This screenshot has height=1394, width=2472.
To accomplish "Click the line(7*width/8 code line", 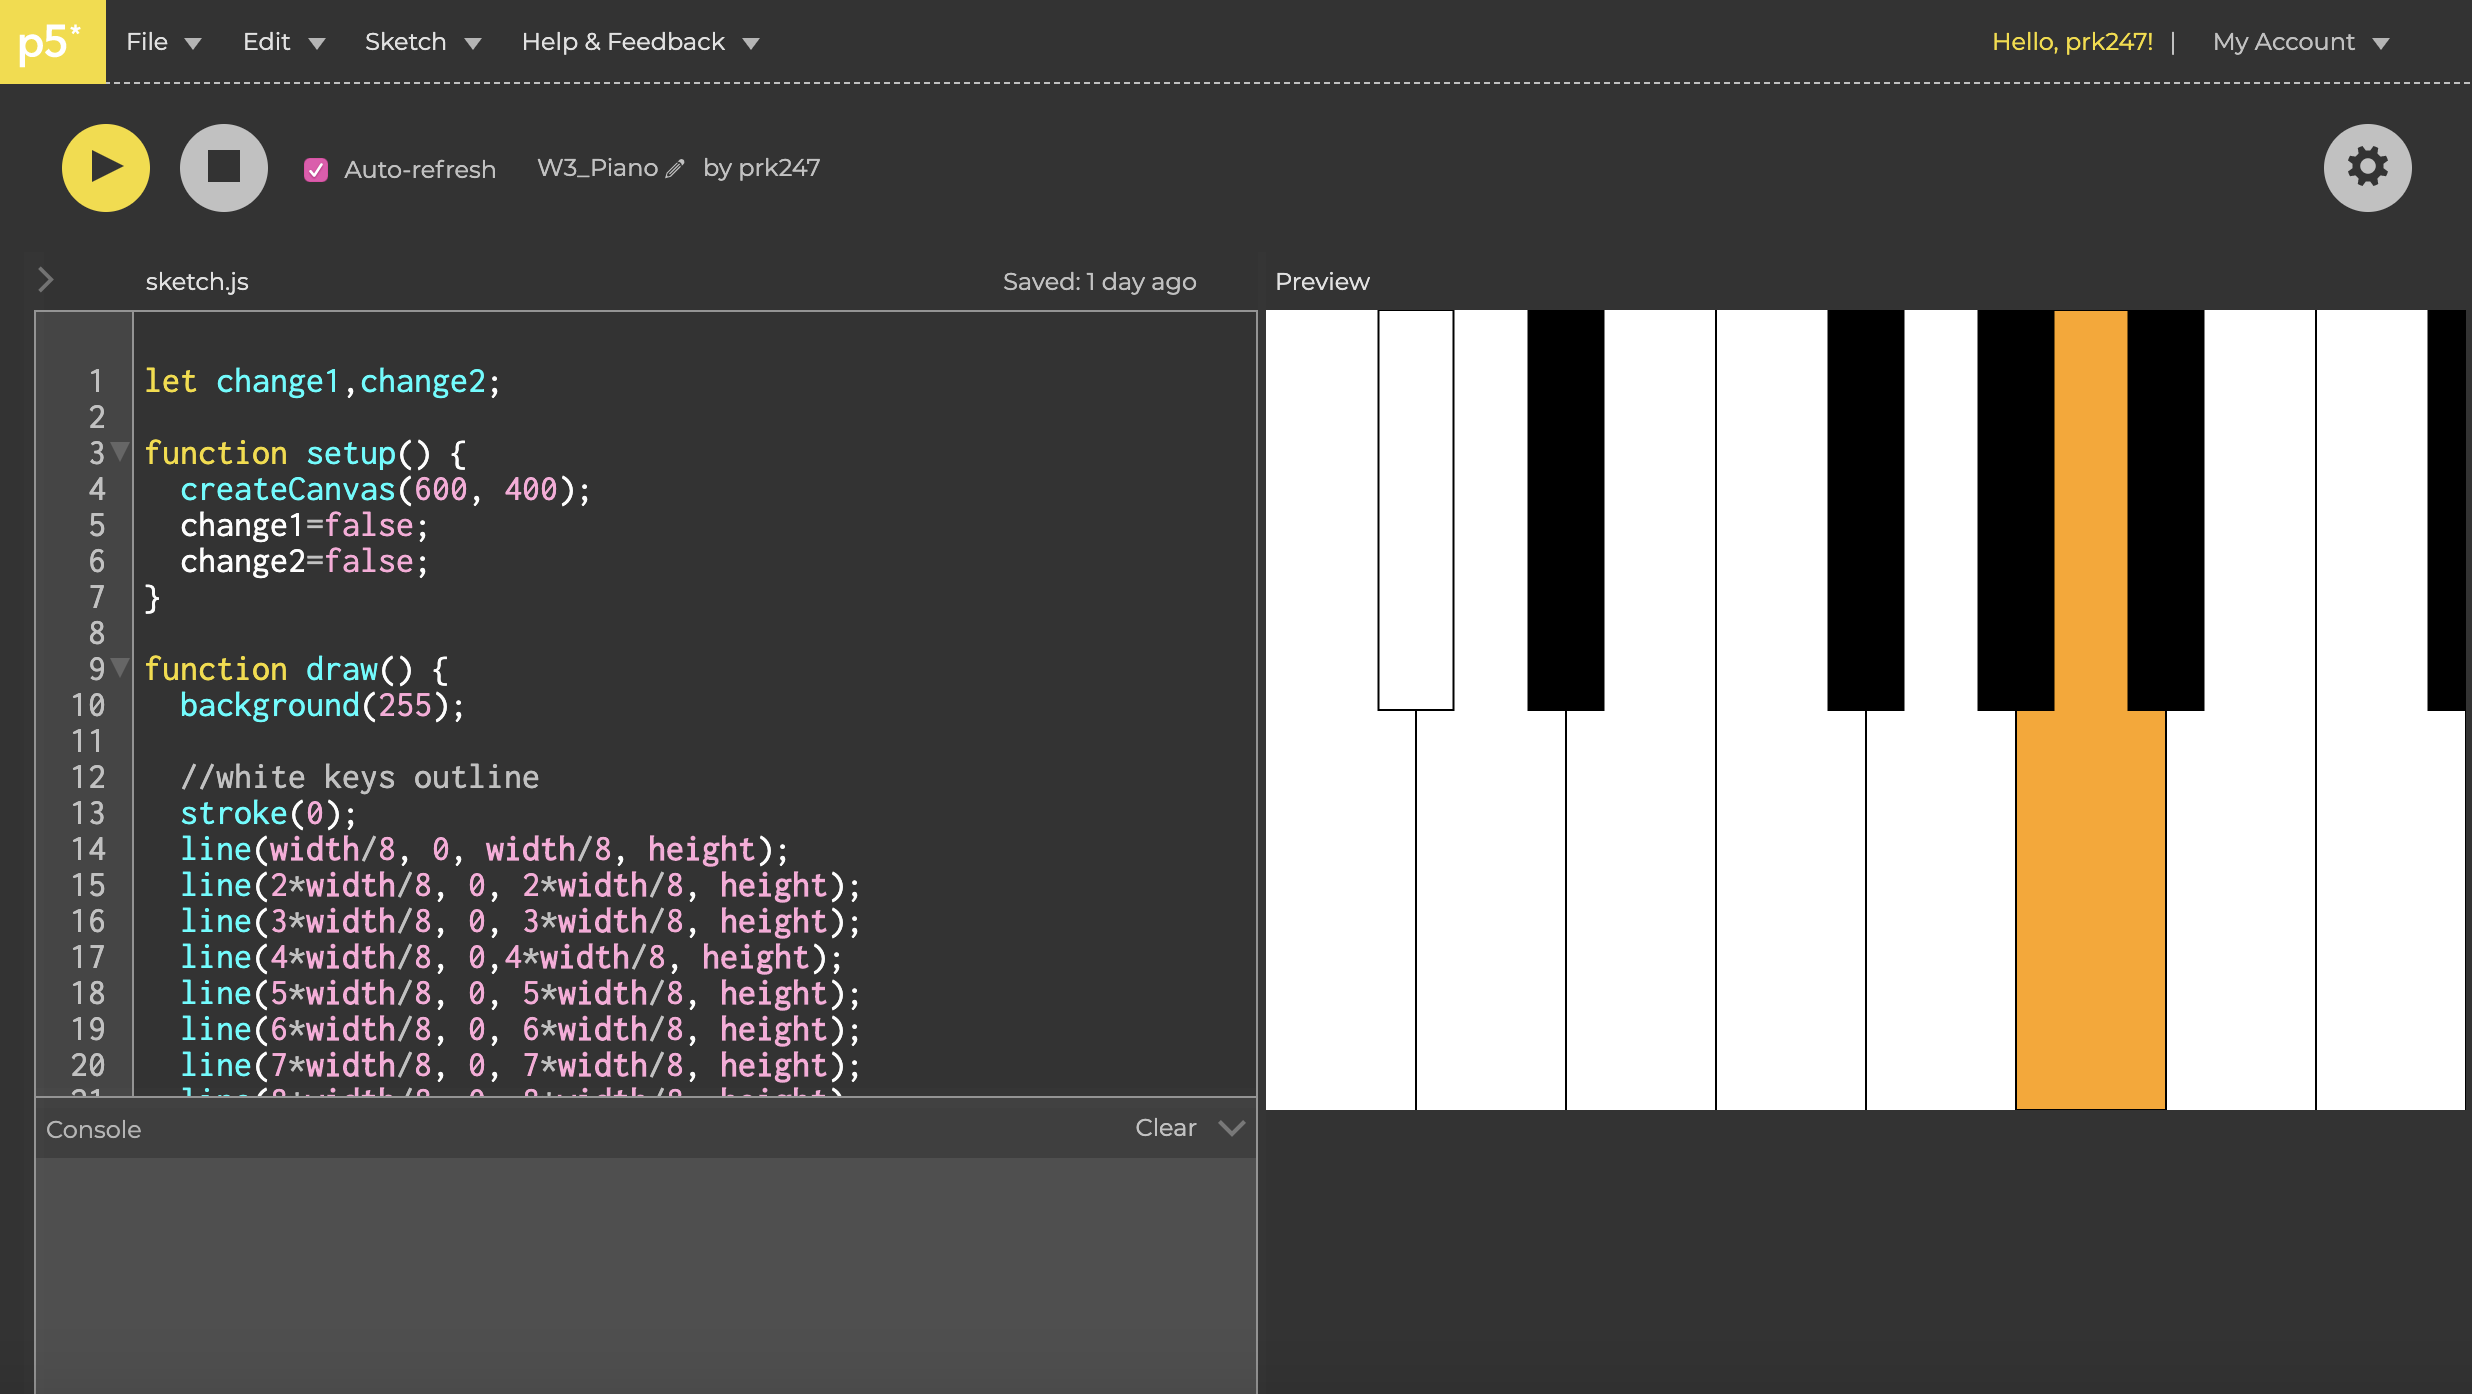I will [x=520, y=1065].
